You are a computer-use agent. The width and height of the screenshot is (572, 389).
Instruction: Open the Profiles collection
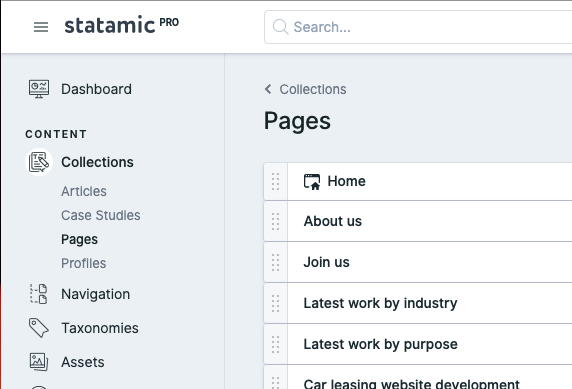[x=84, y=263]
